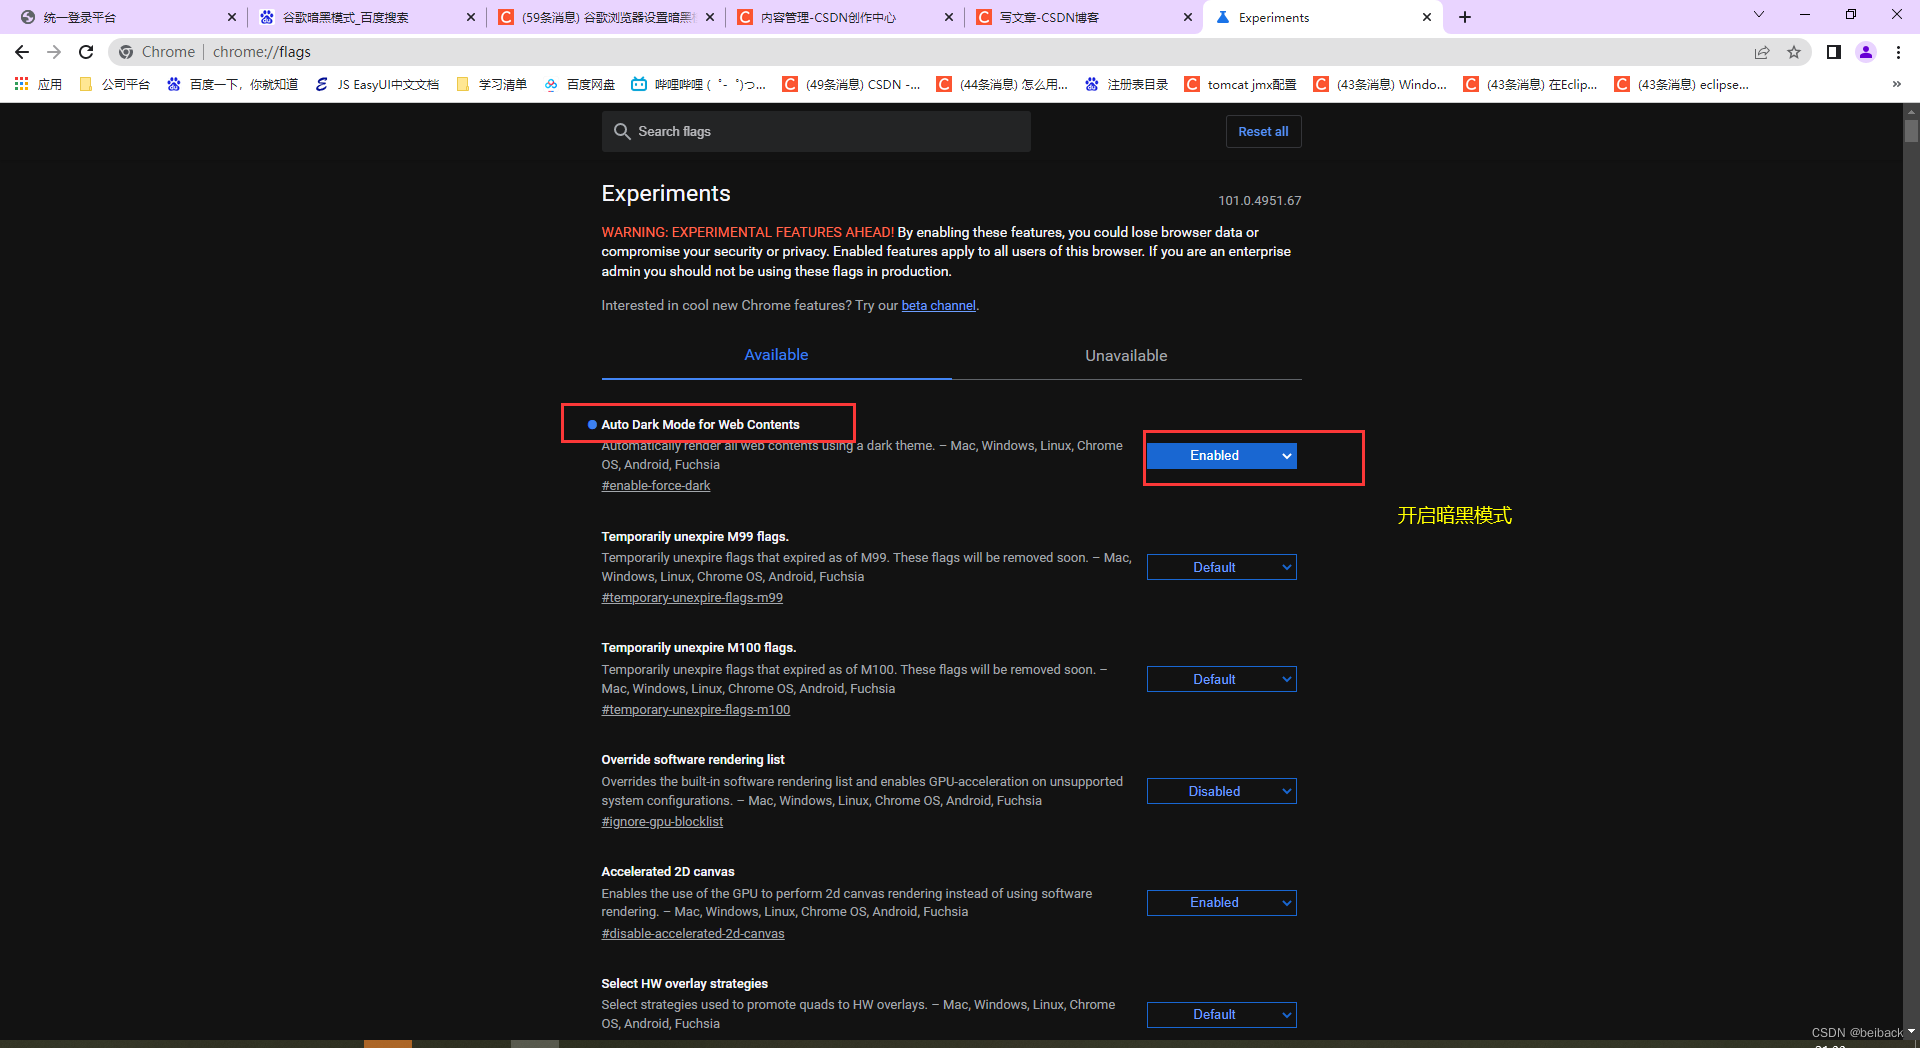The image size is (1920, 1048).
Task: Open the 注册表目录 bookmark
Action: [1127, 84]
